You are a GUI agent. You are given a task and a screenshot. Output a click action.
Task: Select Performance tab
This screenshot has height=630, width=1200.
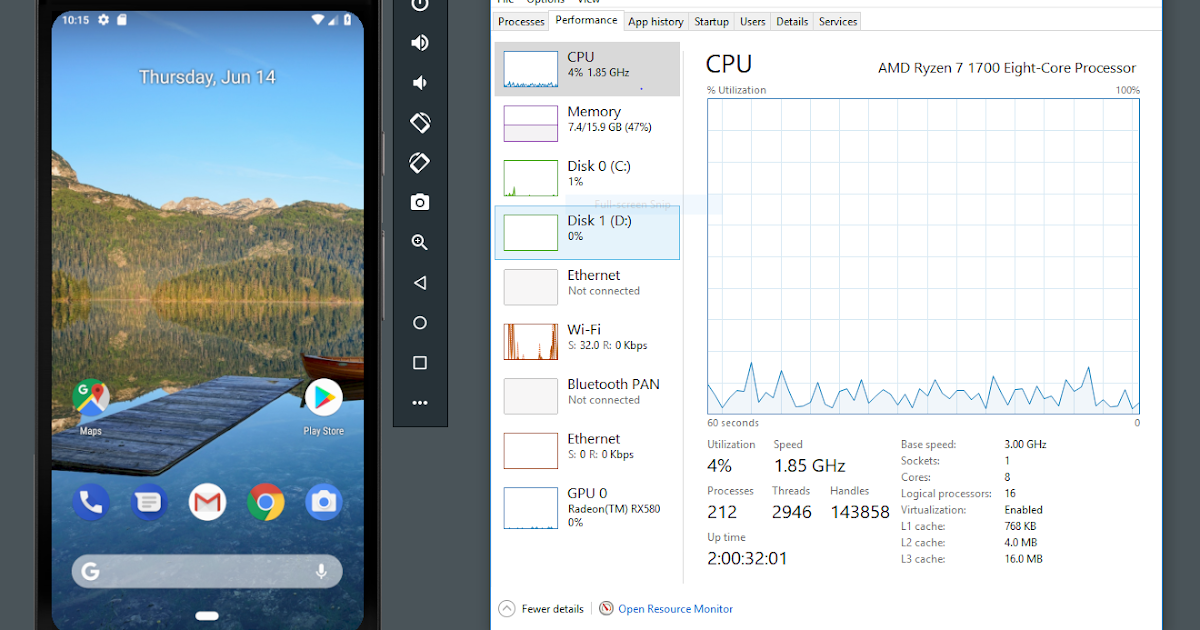tap(586, 20)
